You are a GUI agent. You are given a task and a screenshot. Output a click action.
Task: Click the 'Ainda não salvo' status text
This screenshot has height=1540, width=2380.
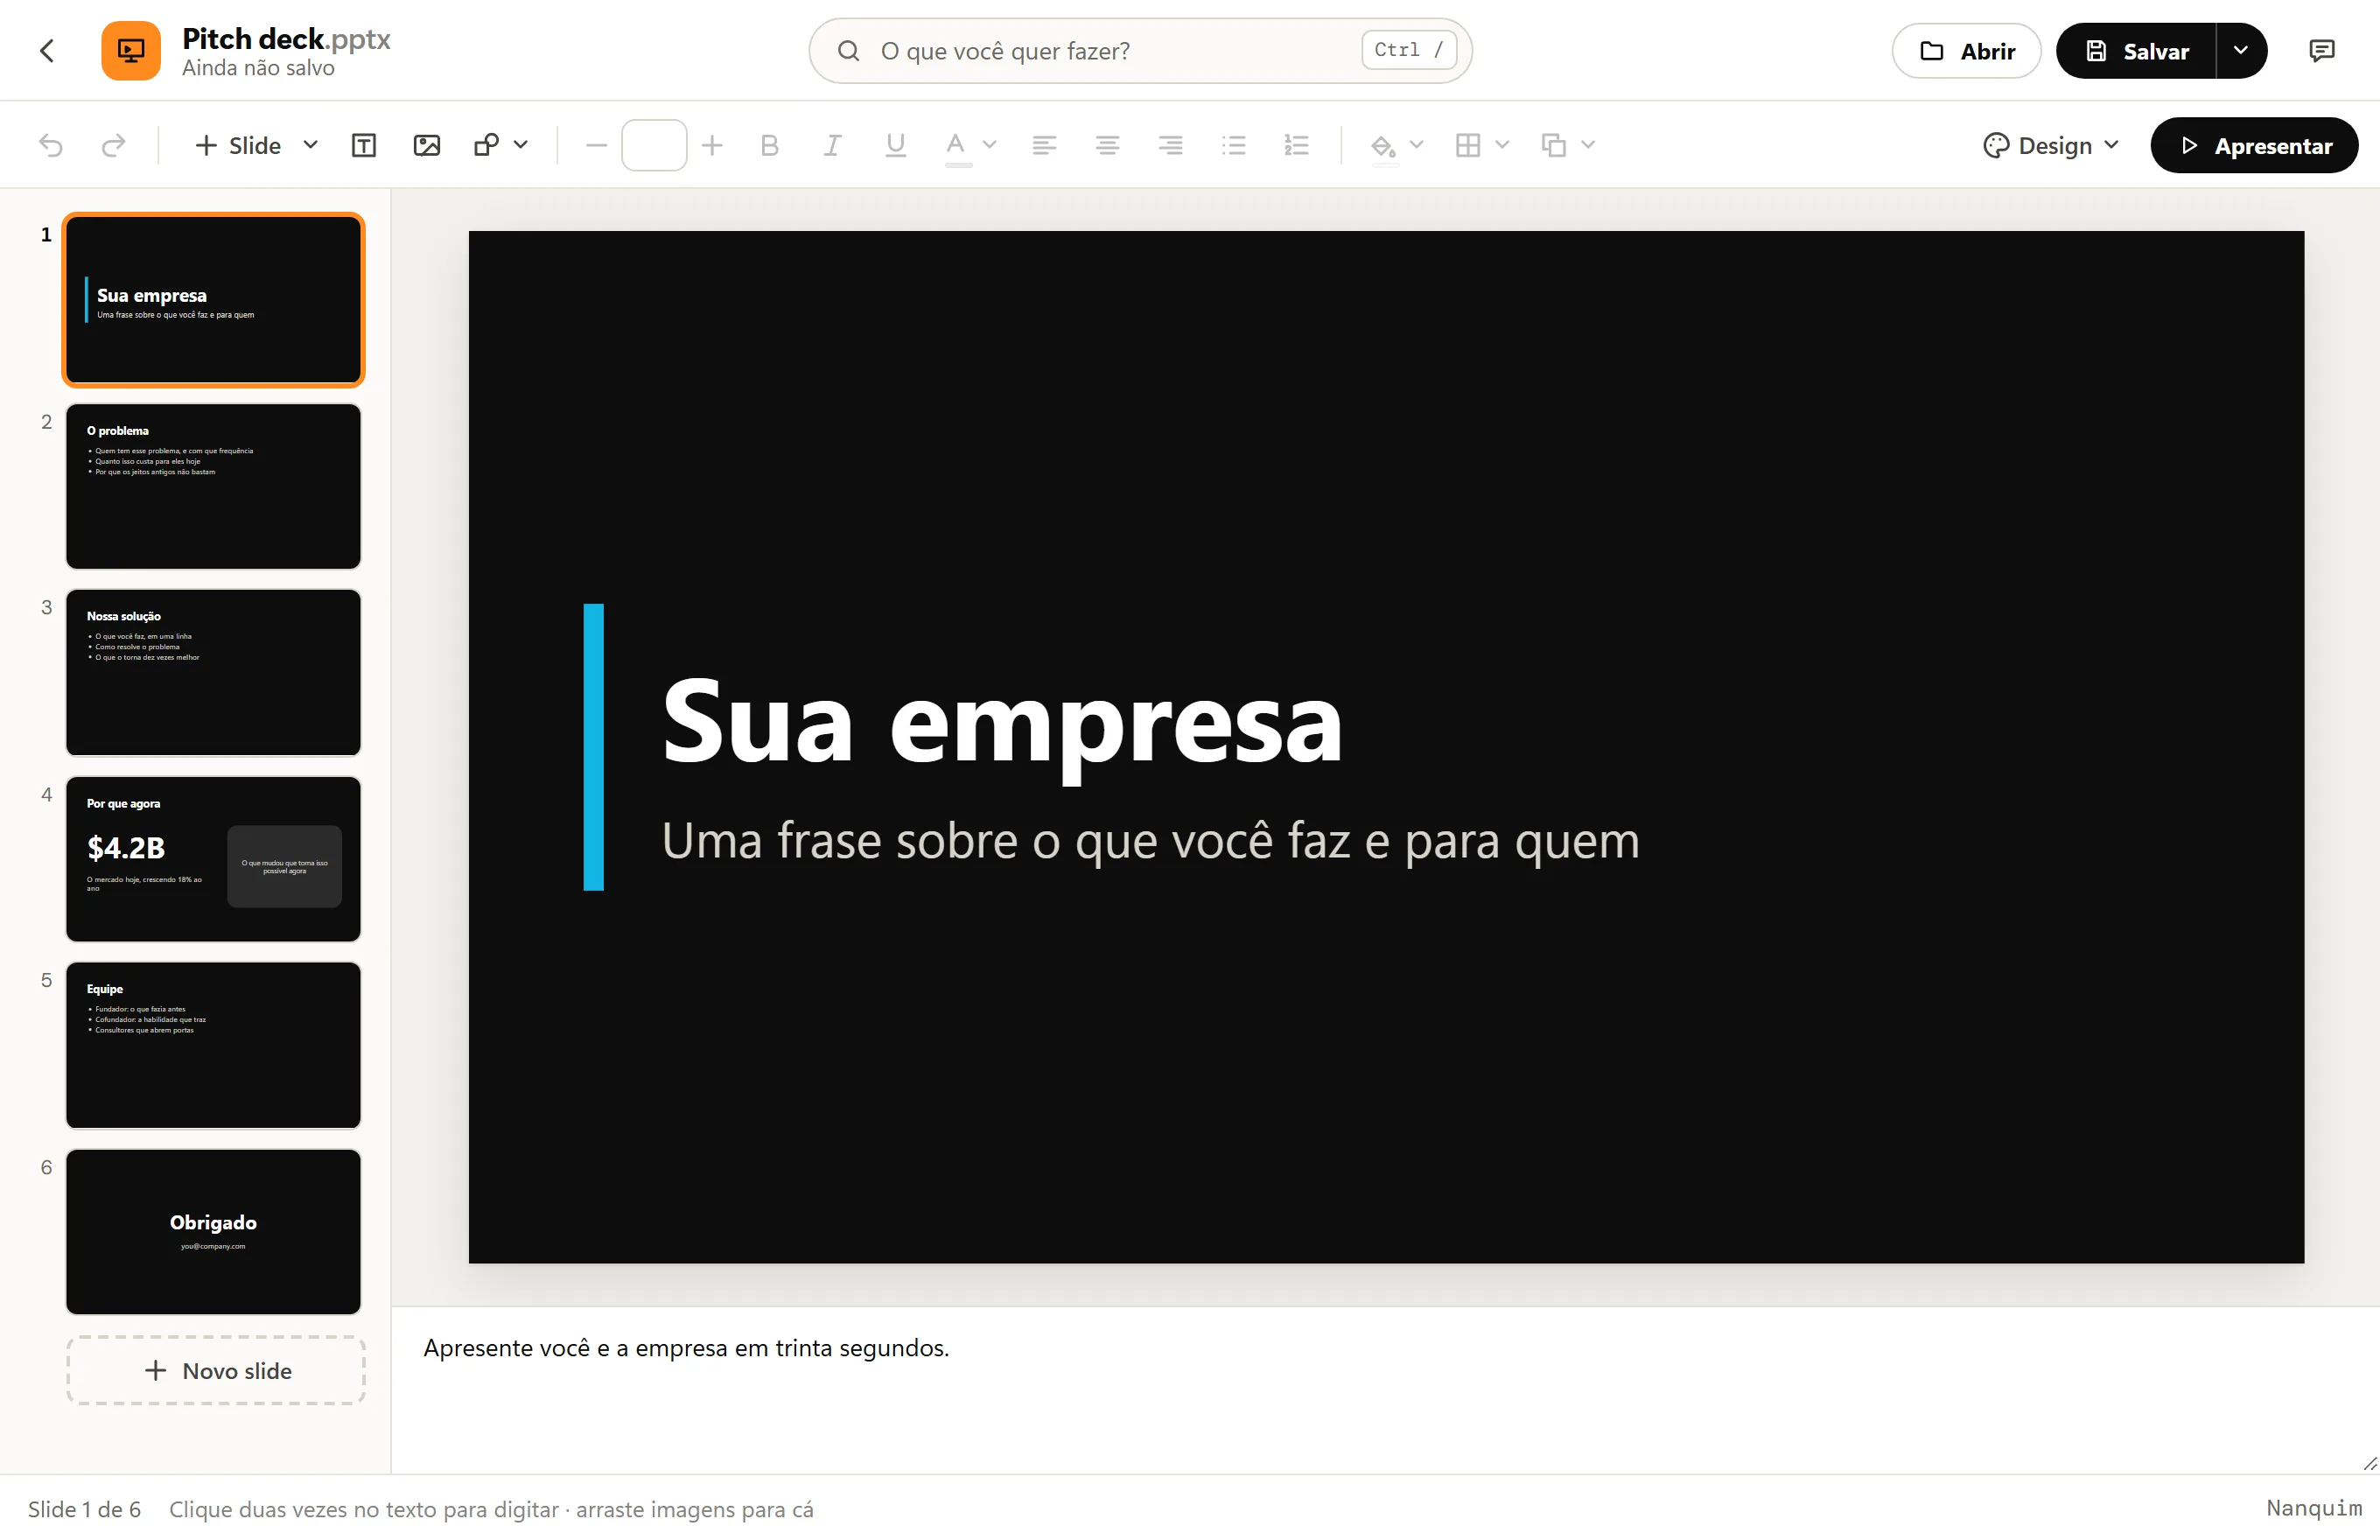pos(258,68)
